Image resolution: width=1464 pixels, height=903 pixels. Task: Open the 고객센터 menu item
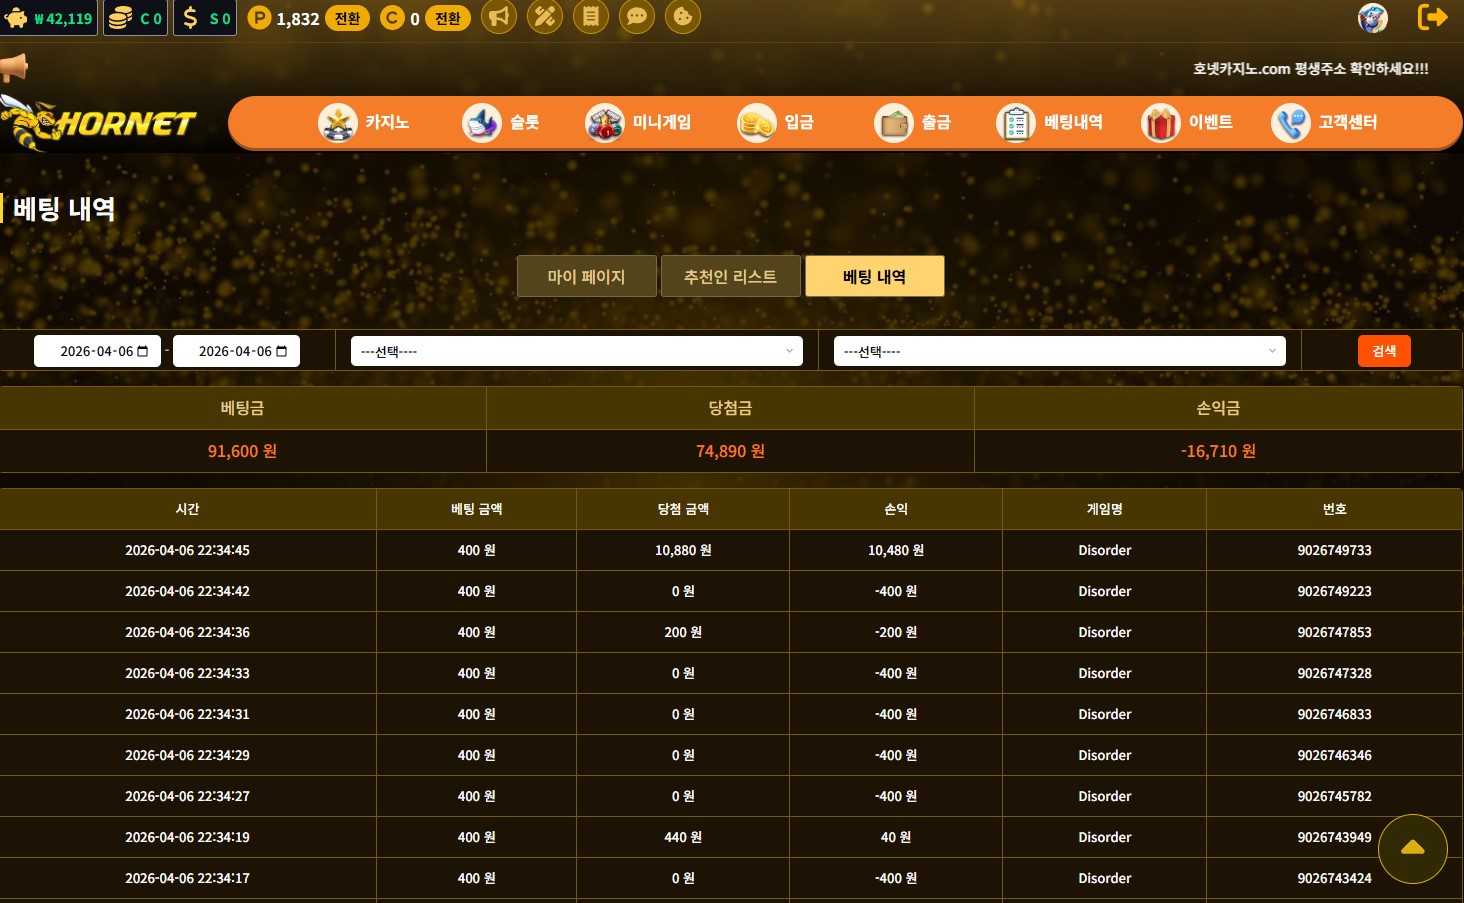coord(1324,123)
